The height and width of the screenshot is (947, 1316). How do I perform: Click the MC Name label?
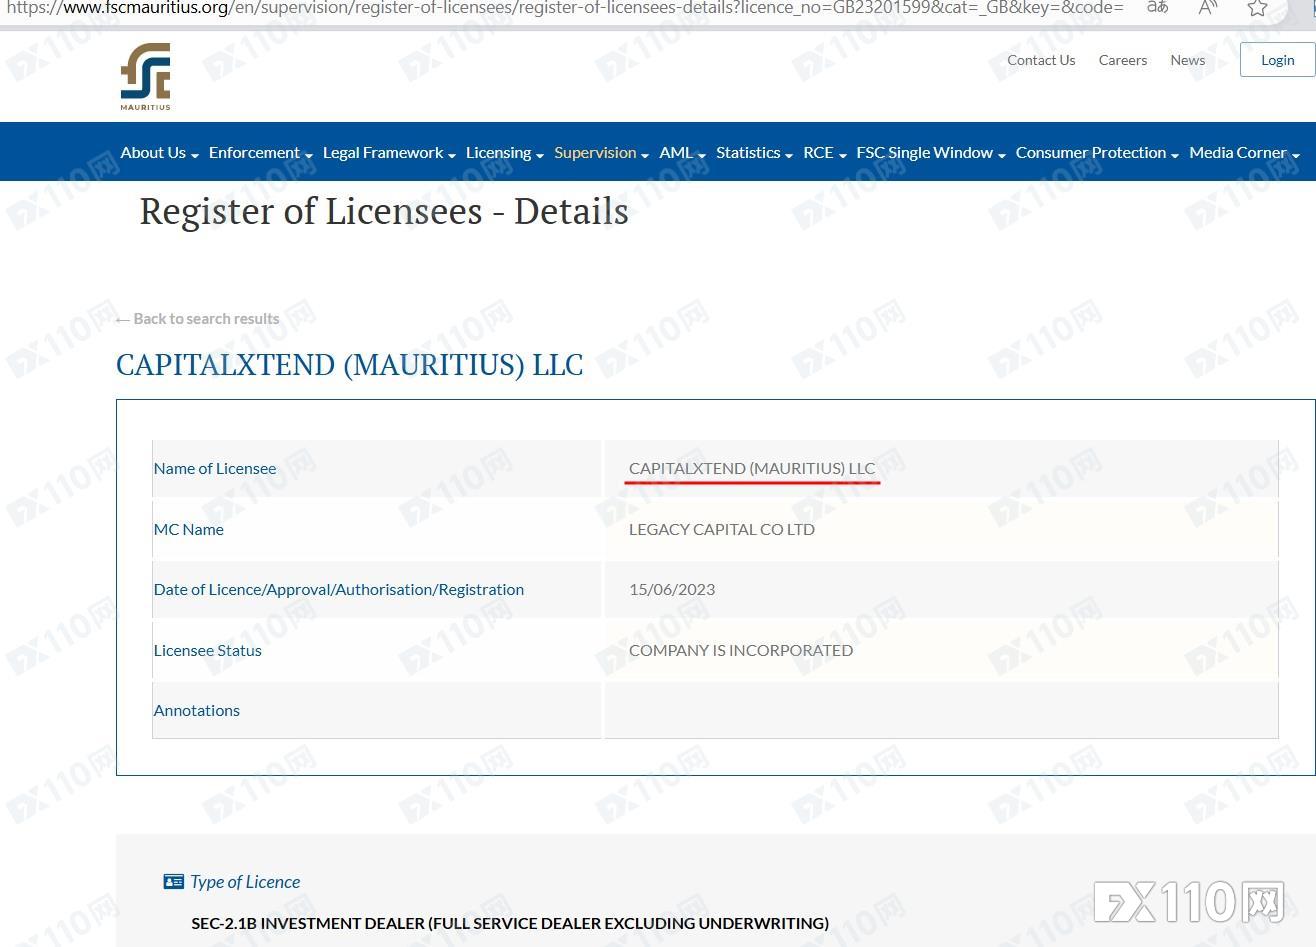(189, 529)
